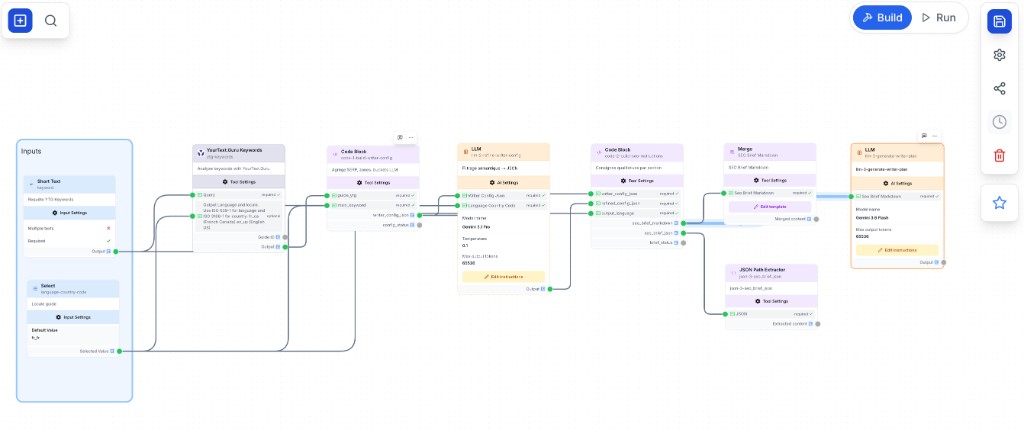Open Tool Settings on YourText.Guru Keywords node
Viewport: 1024px width, 433px height.
coord(239,182)
